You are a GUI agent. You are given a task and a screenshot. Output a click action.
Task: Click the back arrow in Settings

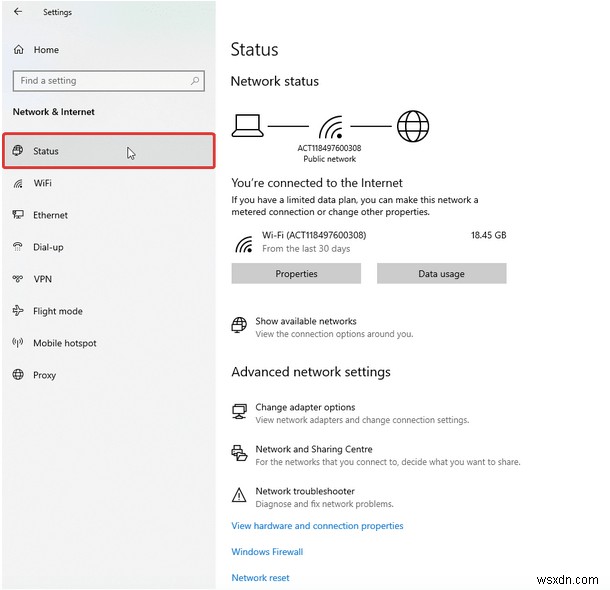(18, 12)
